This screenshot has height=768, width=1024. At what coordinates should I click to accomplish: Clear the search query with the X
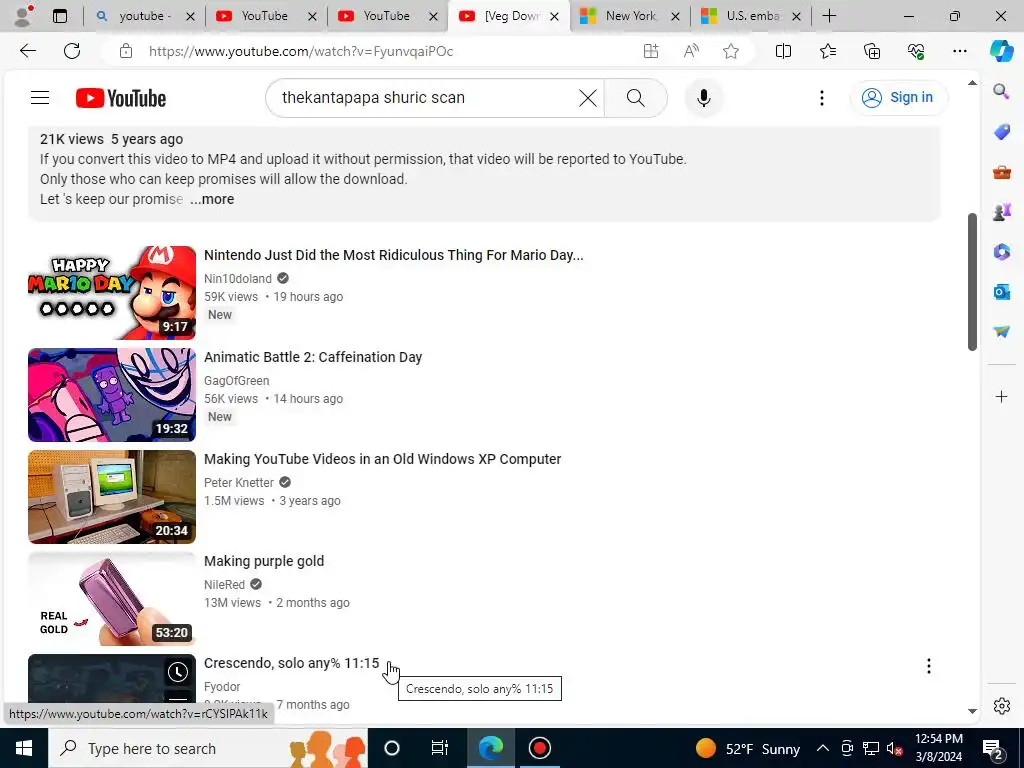[x=587, y=98]
